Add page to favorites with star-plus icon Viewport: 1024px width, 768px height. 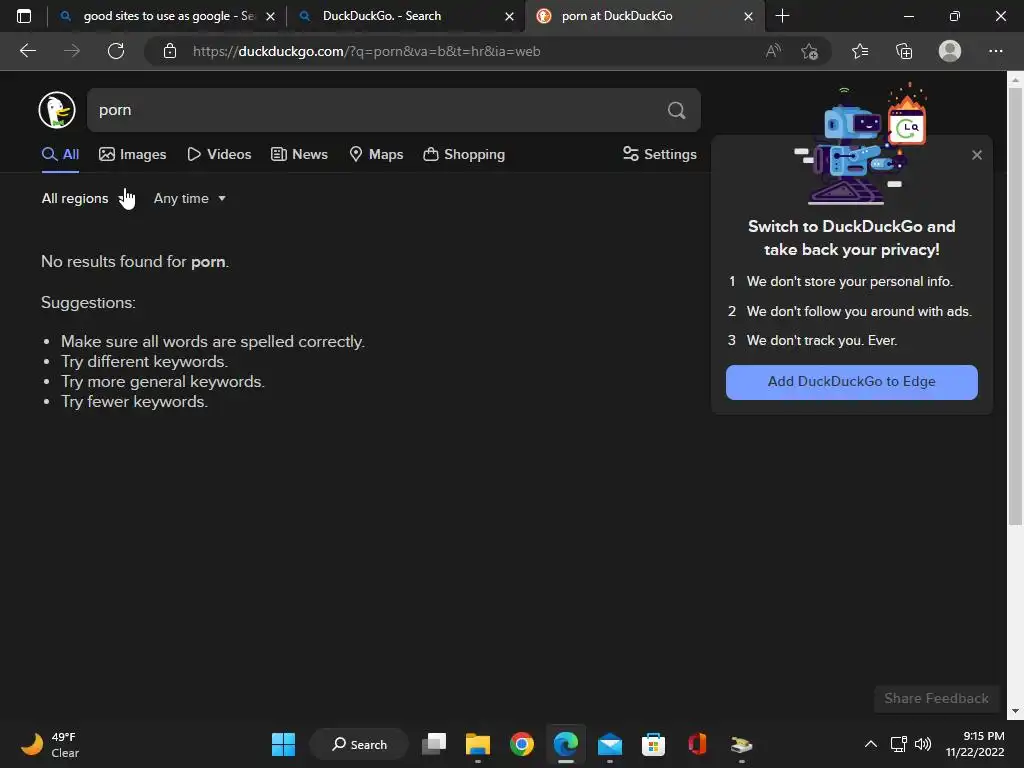[x=810, y=51]
